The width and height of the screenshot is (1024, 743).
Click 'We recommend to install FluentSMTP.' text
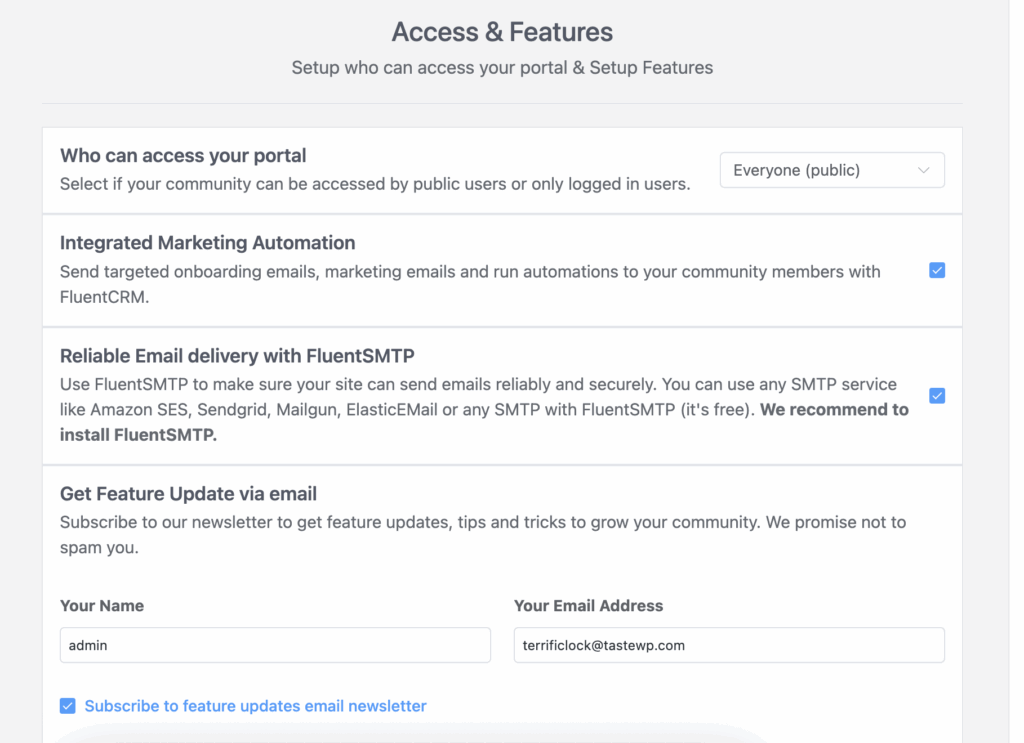pos(484,422)
